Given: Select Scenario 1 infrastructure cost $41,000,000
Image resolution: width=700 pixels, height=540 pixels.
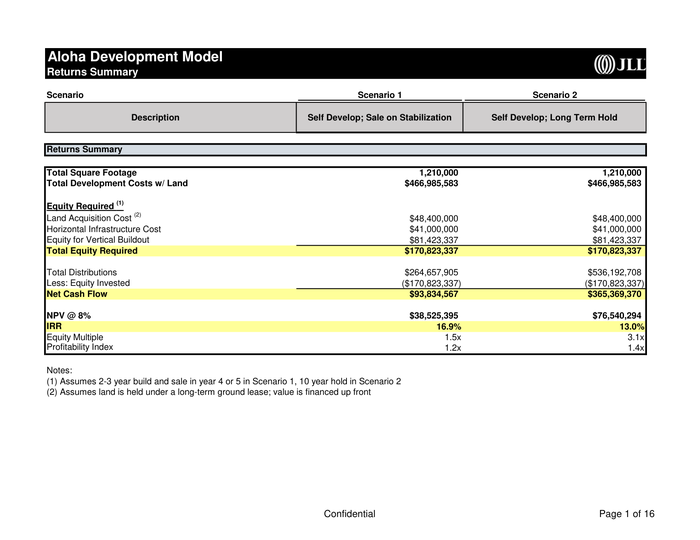Looking at the screenshot, I should coord(433,229).
